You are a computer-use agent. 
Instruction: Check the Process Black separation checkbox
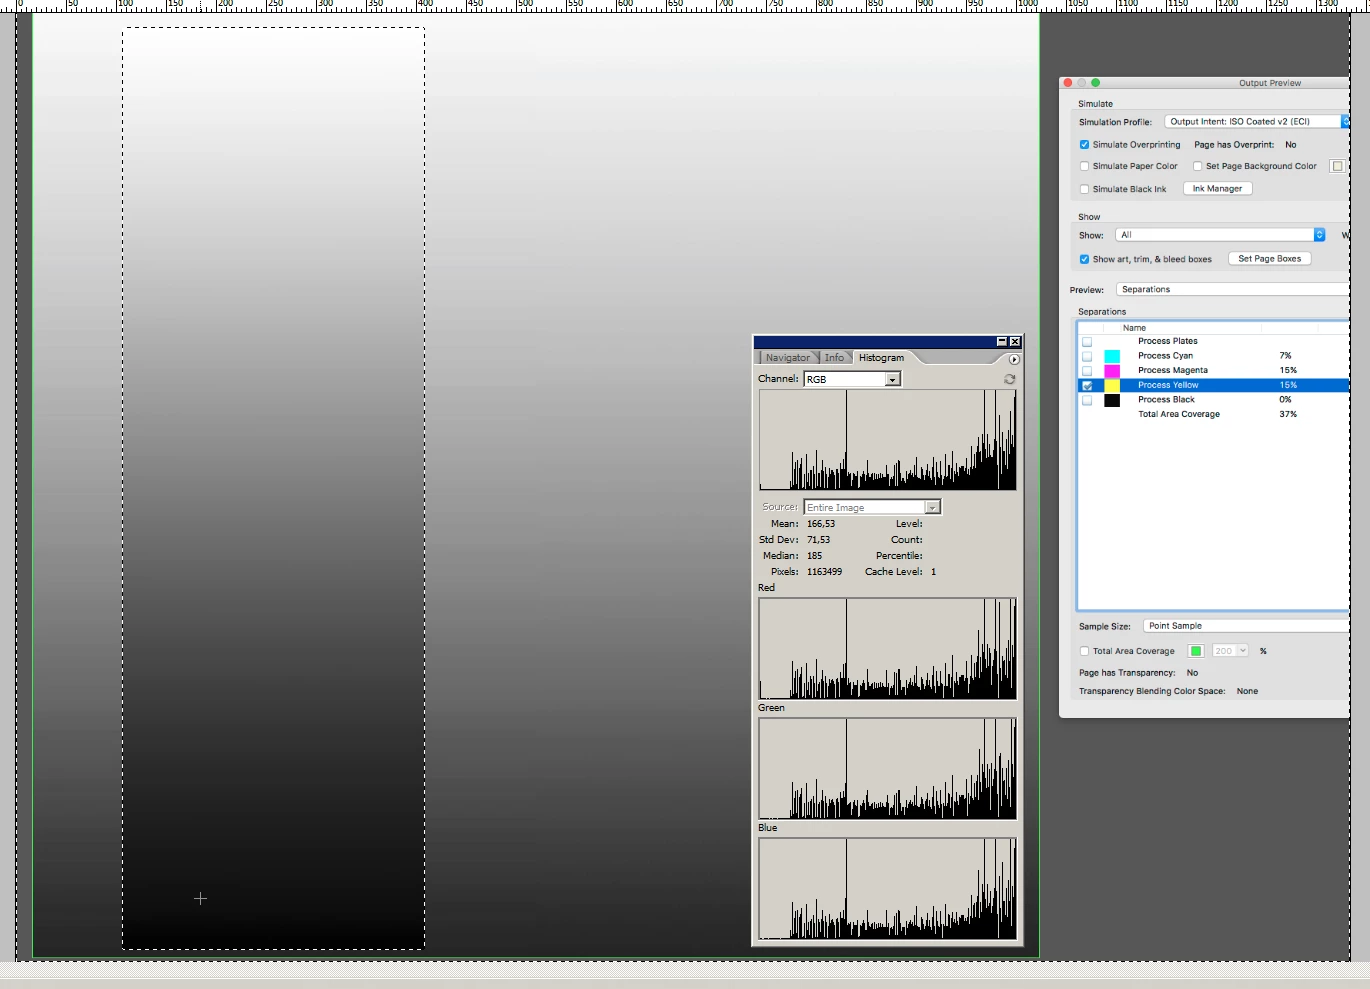(1087, 400)
